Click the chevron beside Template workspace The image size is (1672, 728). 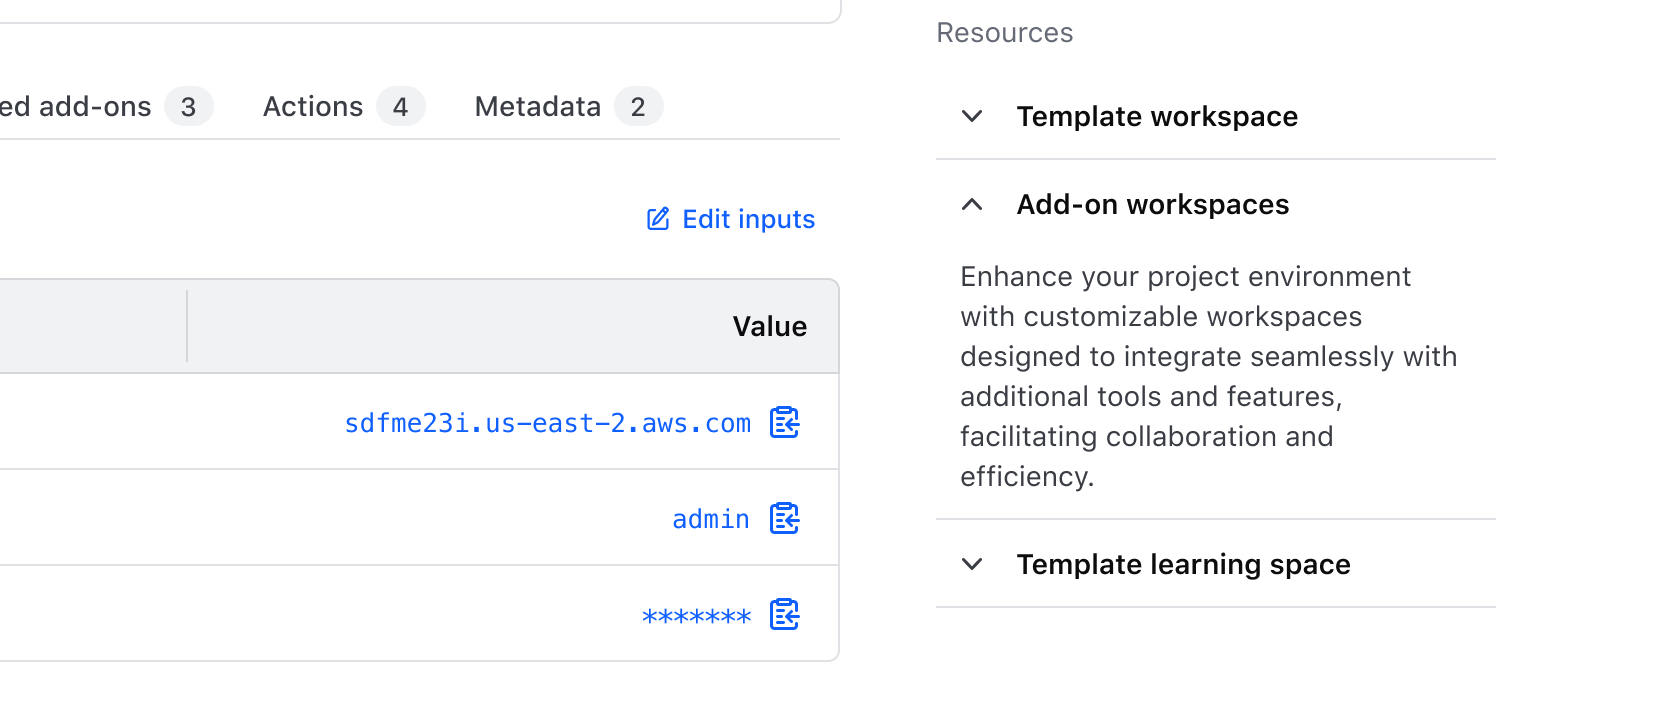click(x=972, y=116)
